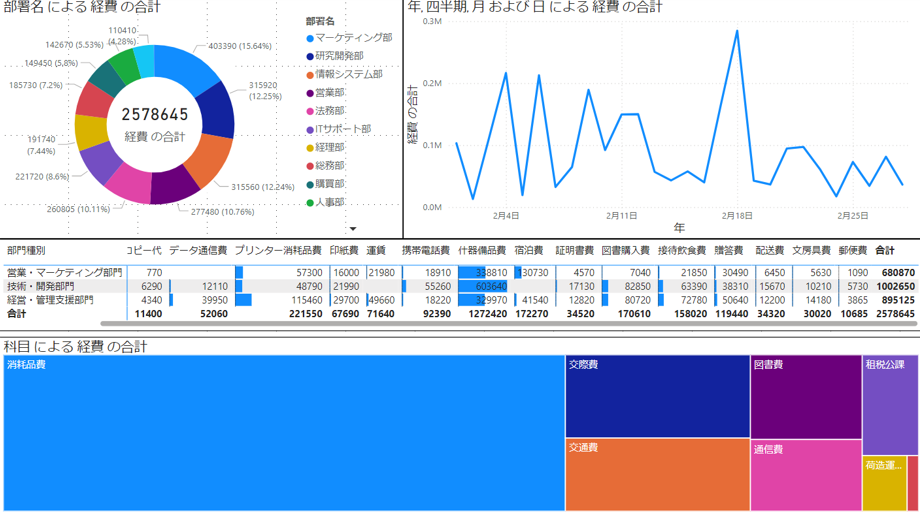The image size is (920, 514).
Task: Select 人事部 legend item
Action: [x=326, y=202]
